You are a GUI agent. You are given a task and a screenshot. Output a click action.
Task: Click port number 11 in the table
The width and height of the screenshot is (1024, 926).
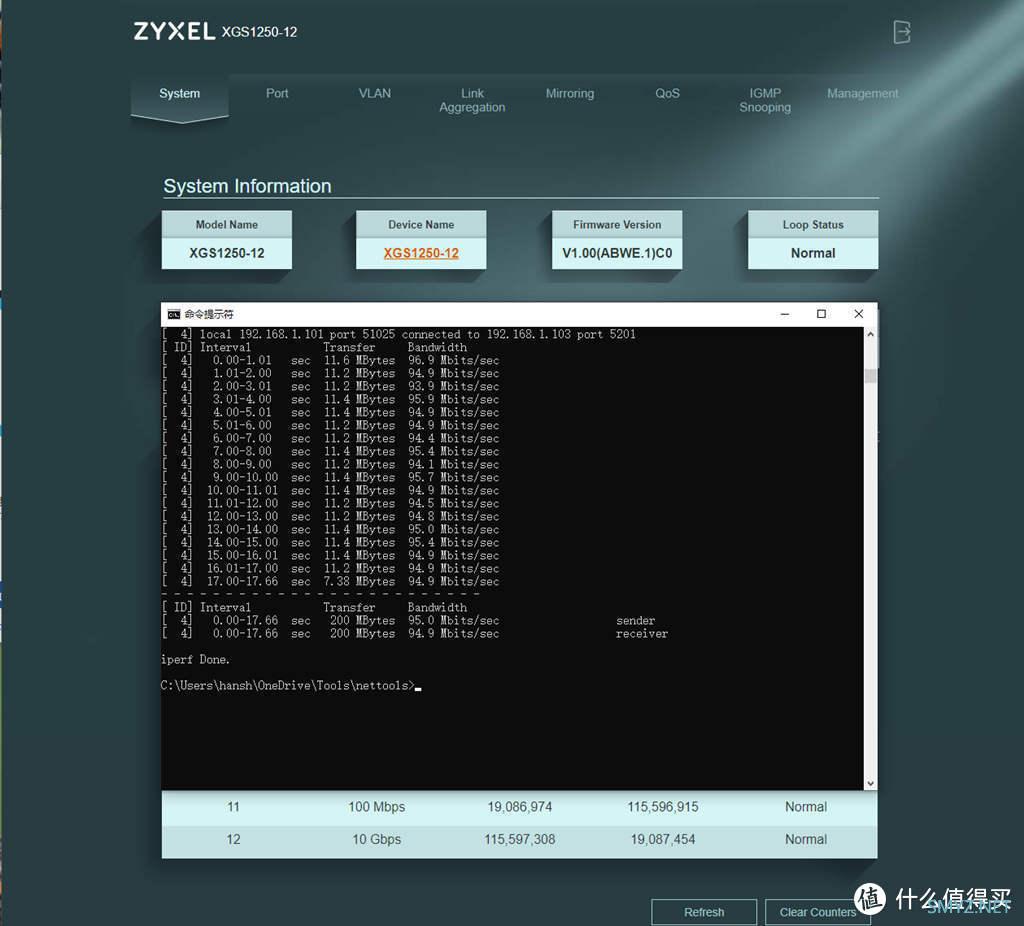pyautogui.click(x=233, y=807)
